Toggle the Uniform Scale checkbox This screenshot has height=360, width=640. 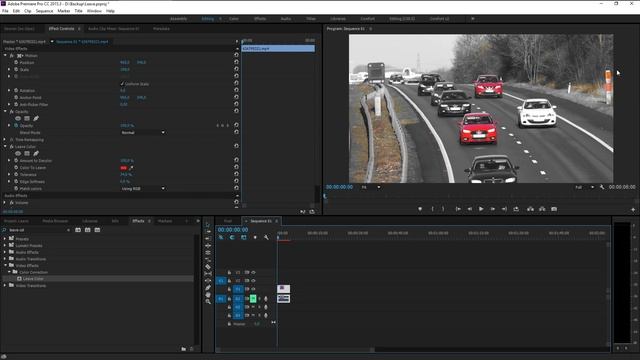[122, 84]
